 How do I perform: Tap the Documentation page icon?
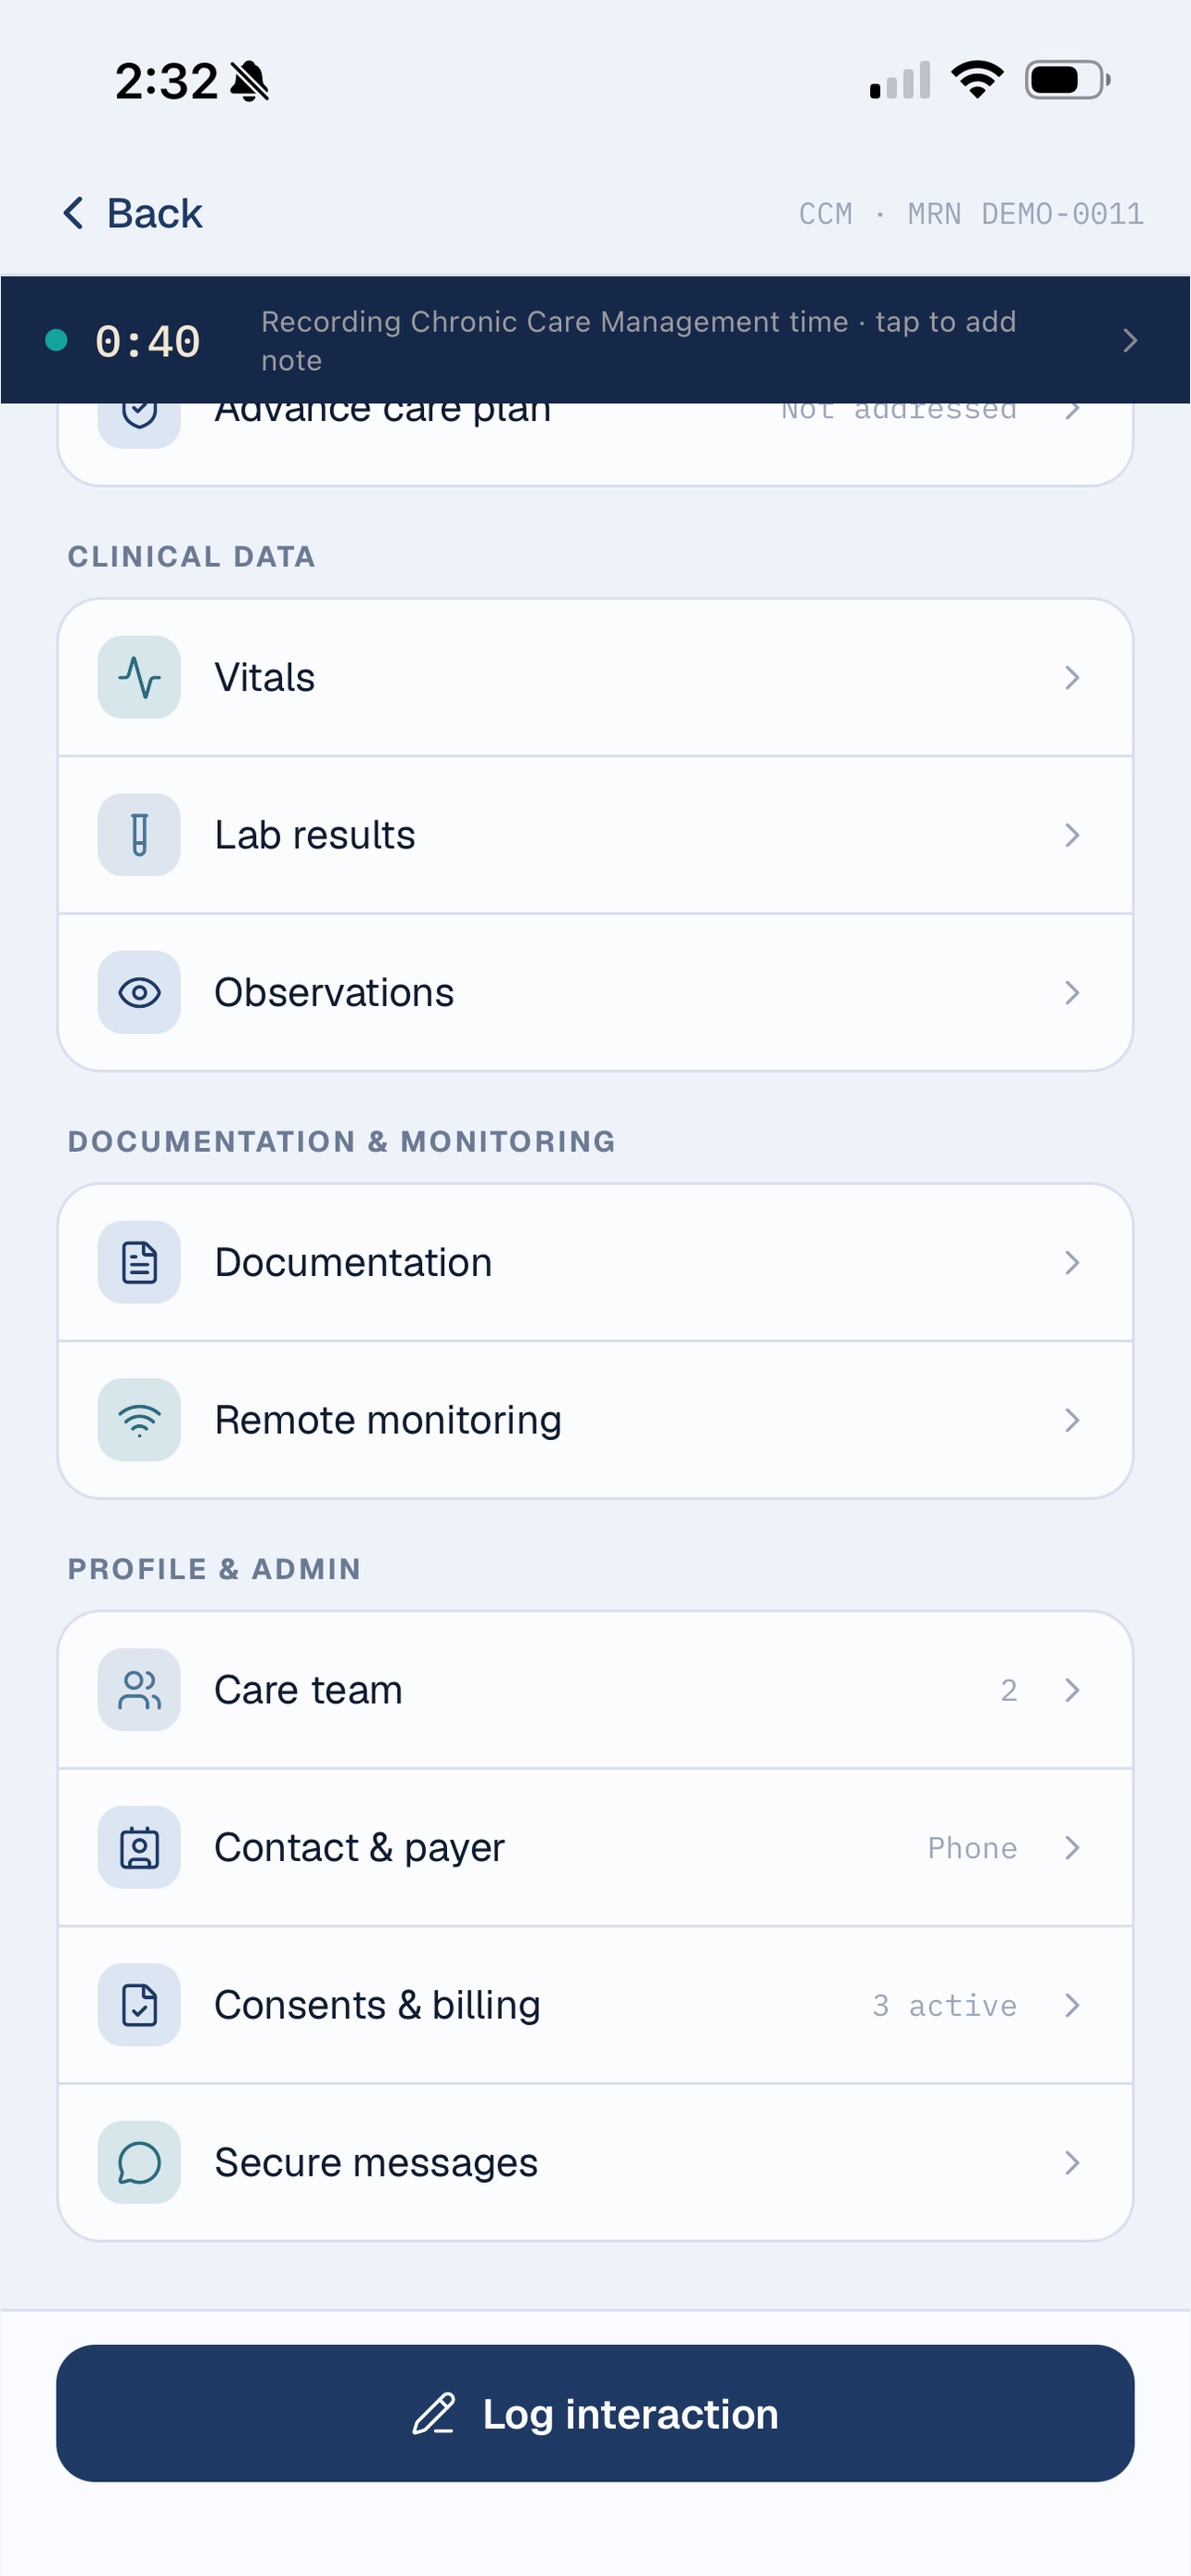pyautogui.click(x=139, y=1262)
